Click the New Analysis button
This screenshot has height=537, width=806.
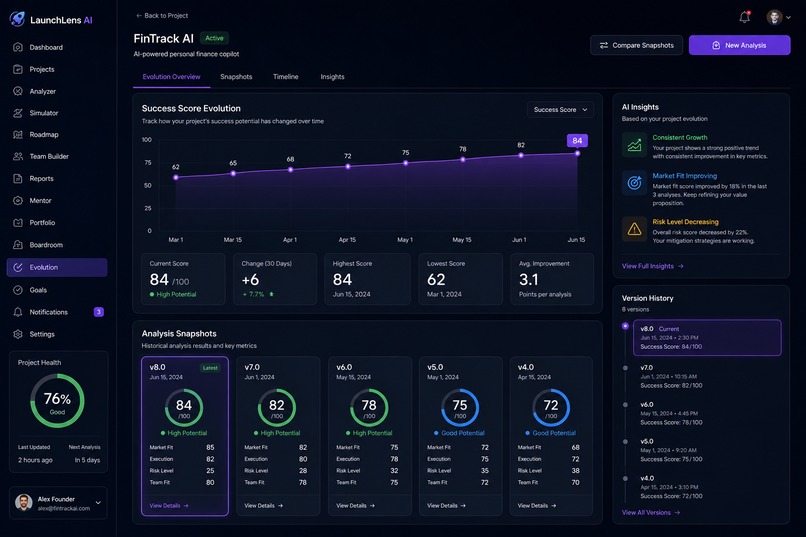point(740,45)
